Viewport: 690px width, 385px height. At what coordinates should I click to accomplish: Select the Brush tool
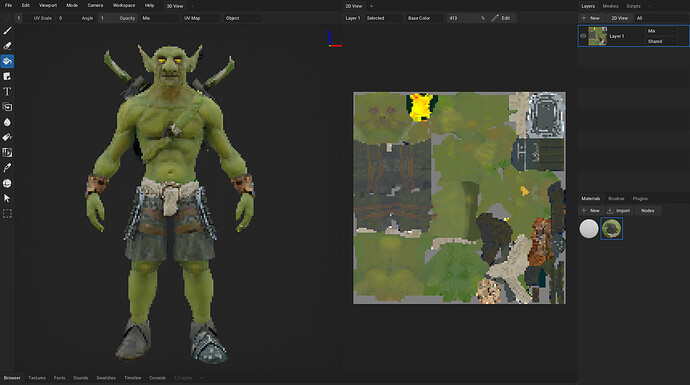(x=7, y=31)
